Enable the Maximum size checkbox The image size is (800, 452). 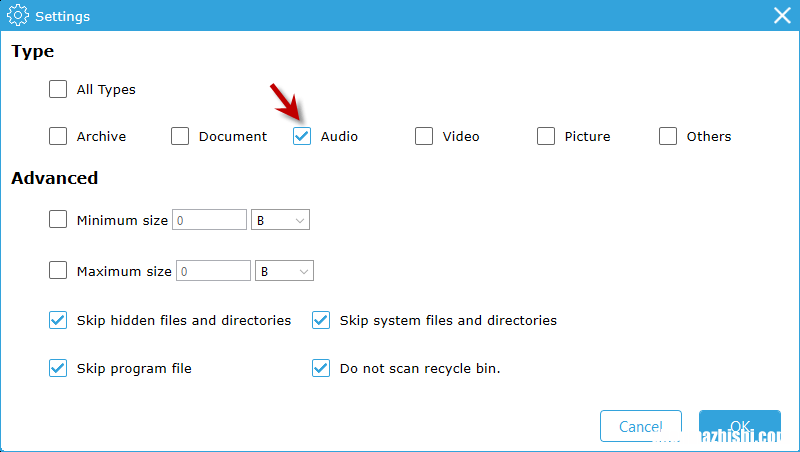click(x=58, y=270)
